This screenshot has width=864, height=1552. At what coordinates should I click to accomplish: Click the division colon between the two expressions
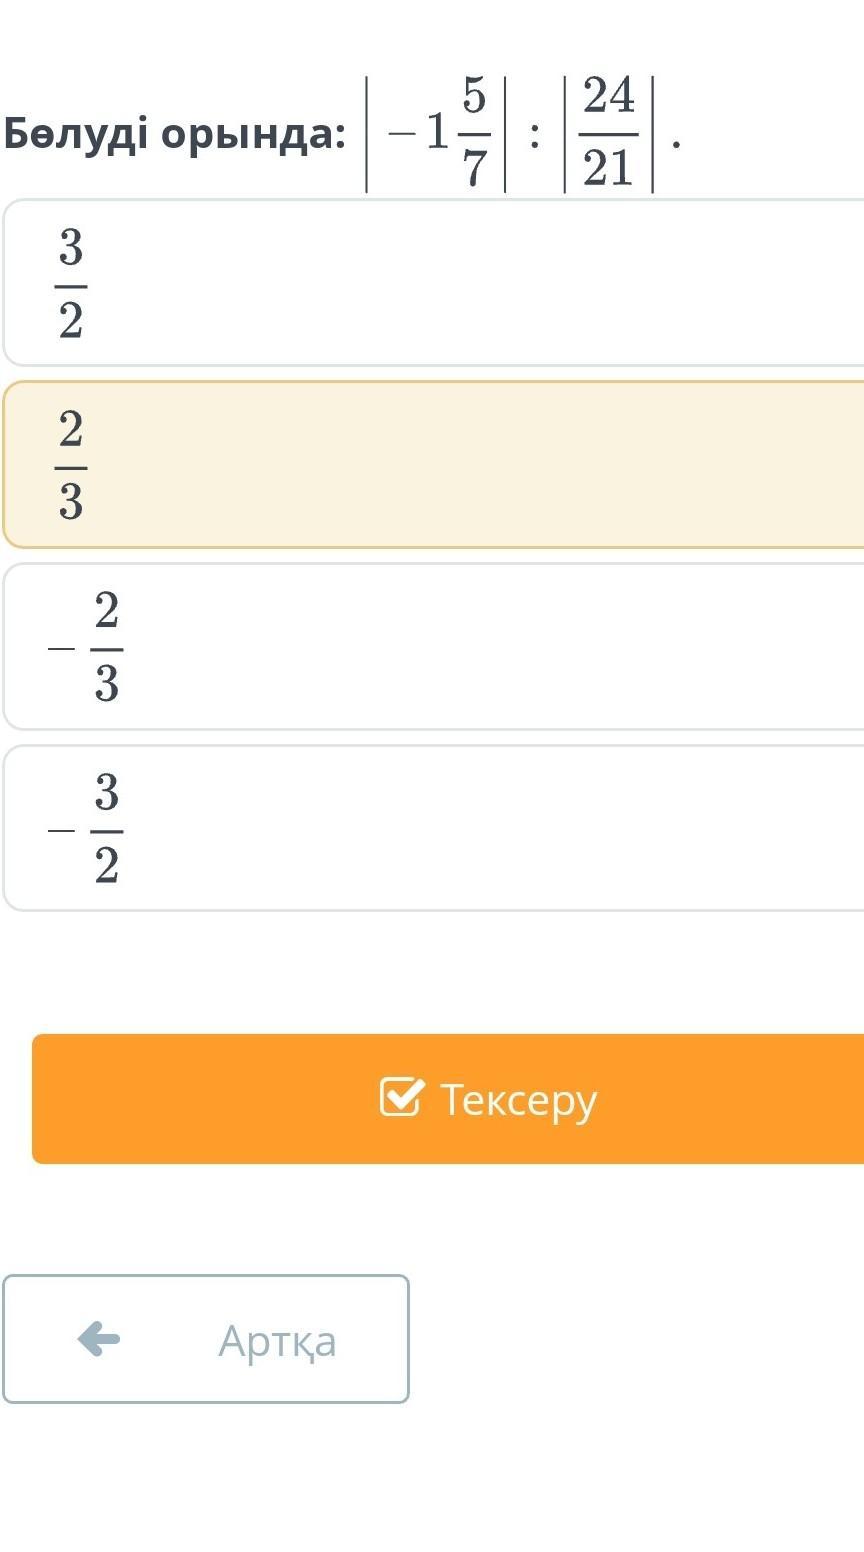coord(535,138)
